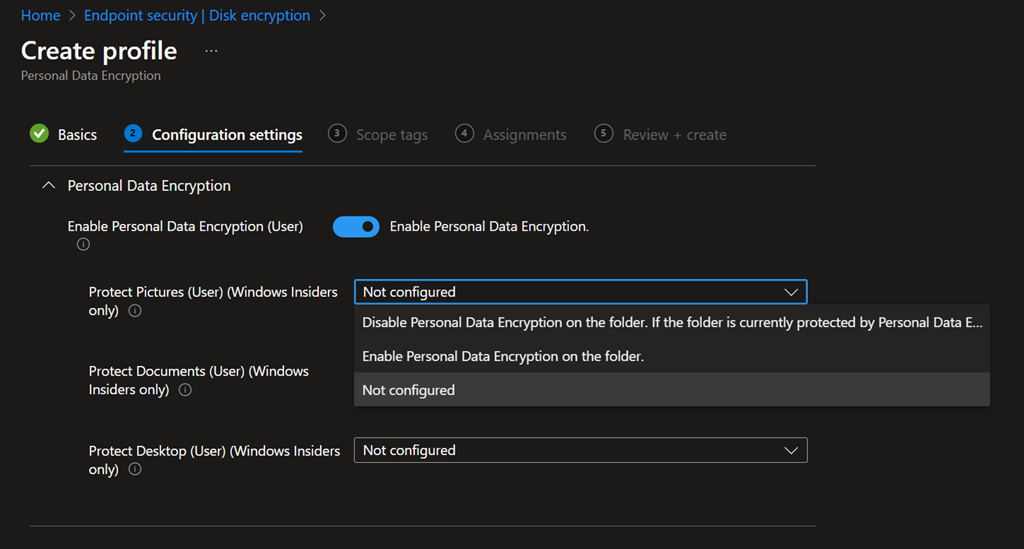Toggle Enable Personal Data Encryption switch
The height and width of the screenshot is (549, 1024).
tap(356, 227)
